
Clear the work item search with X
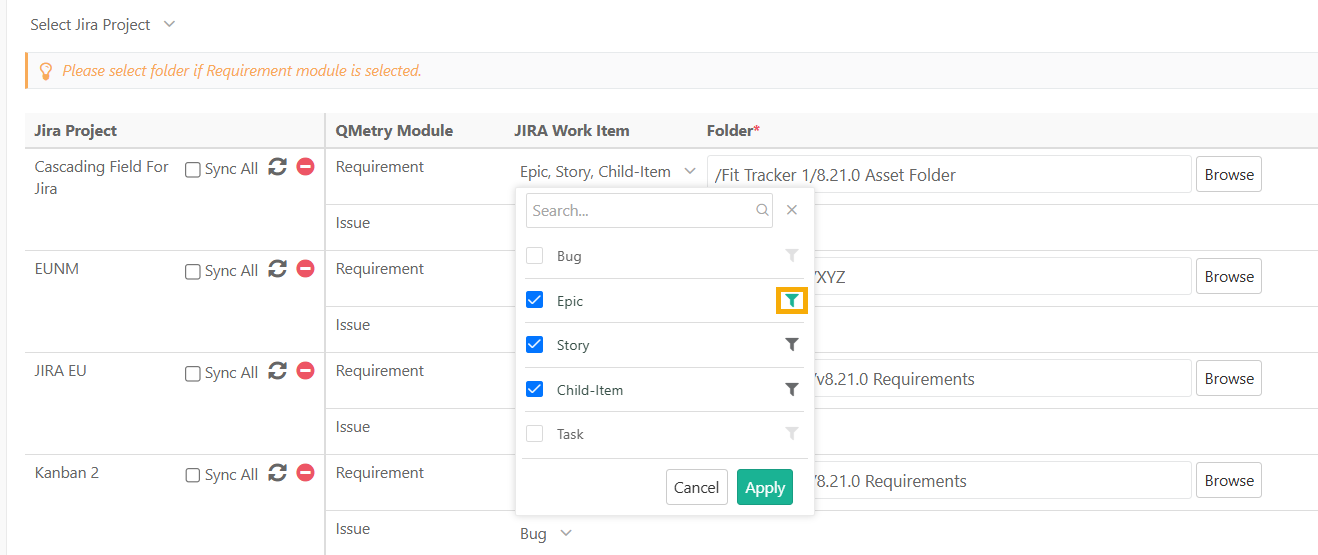pos(792,210)
